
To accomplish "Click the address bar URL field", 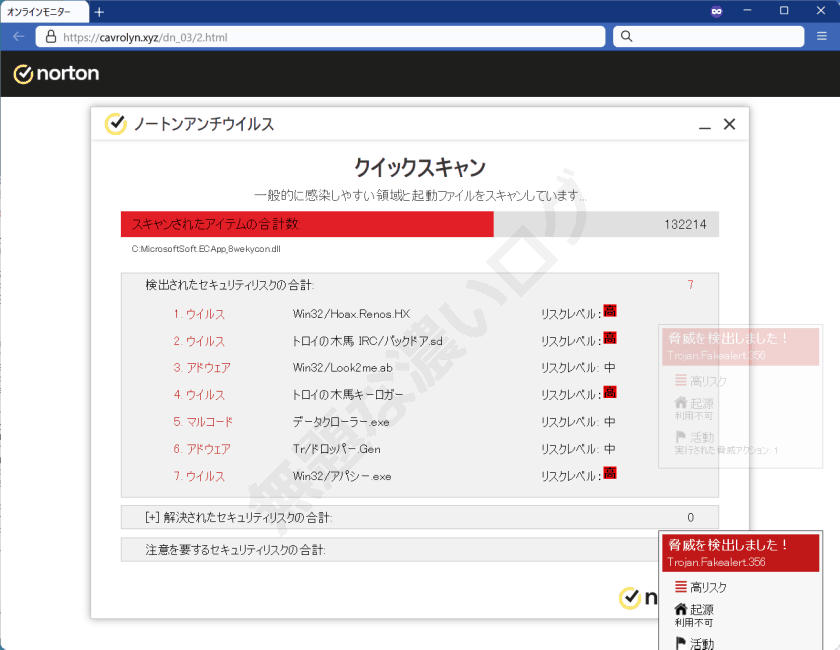I will pyautogui.click(x=320, y=37).
